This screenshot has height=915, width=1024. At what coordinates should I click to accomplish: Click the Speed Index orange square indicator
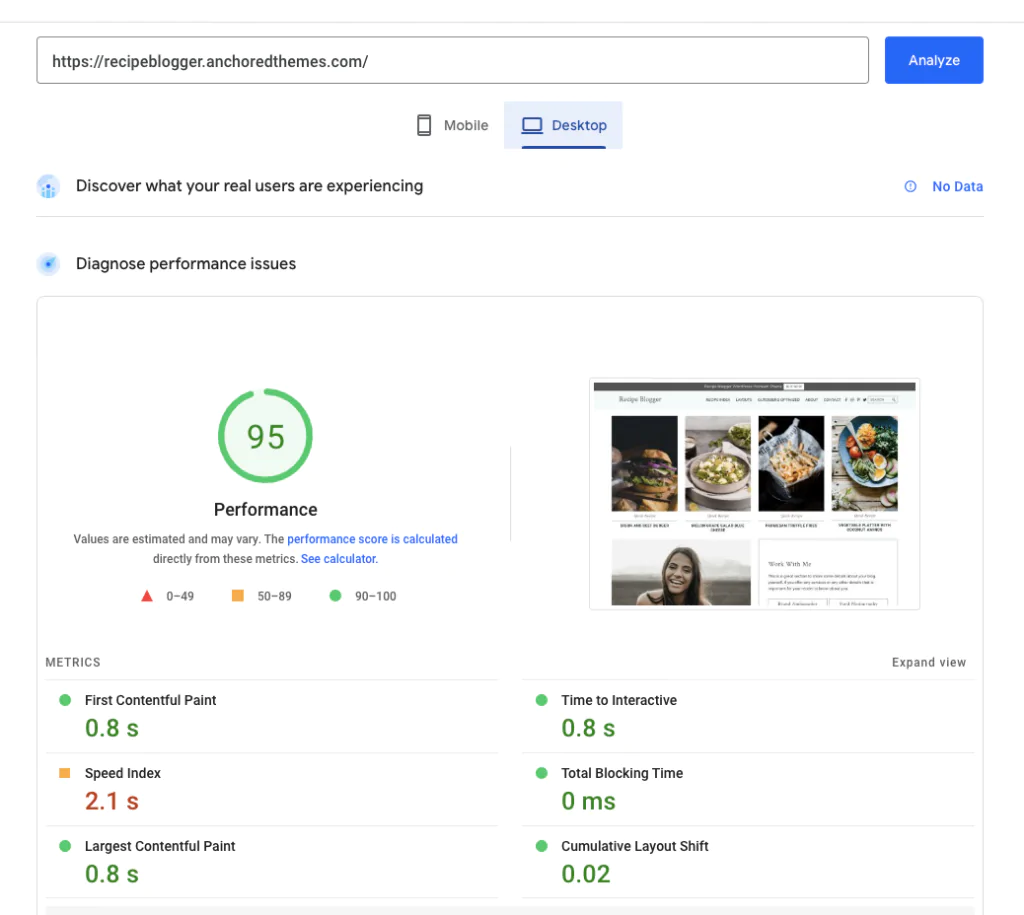click(65, 773)
